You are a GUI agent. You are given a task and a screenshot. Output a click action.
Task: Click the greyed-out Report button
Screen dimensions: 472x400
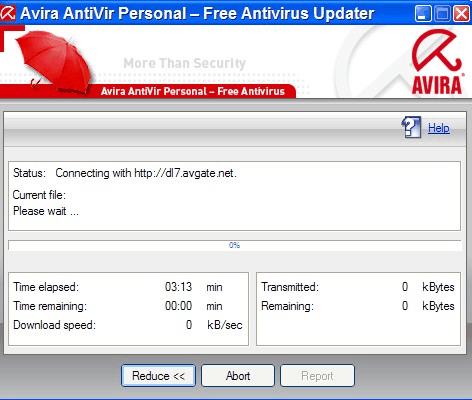(x=317, y=376)
